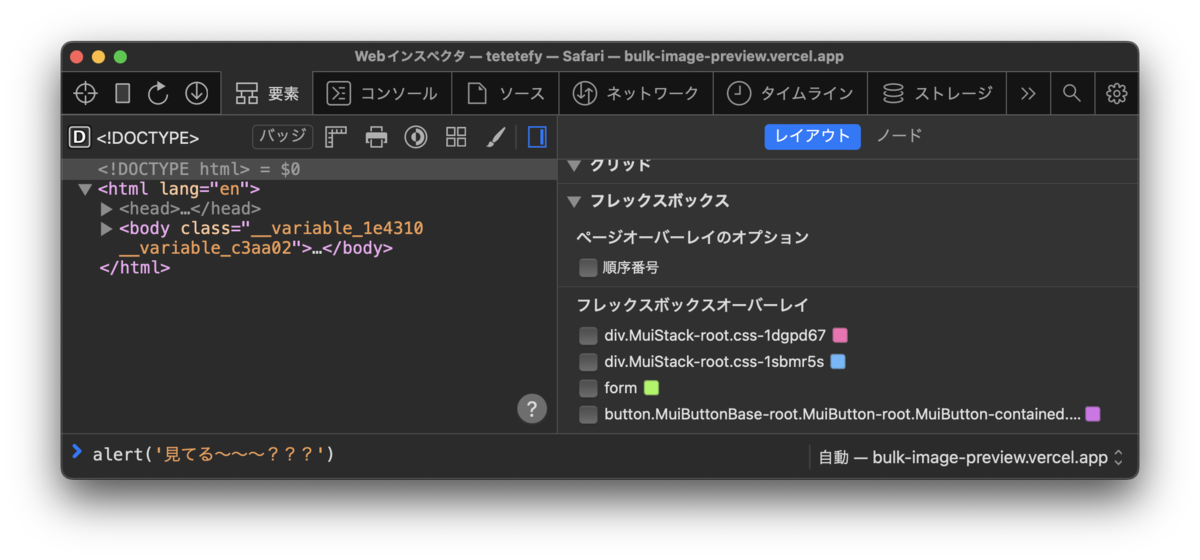Show more tabs with the double chevron
The image size is (1200, 560).
tap(1028, 93)
